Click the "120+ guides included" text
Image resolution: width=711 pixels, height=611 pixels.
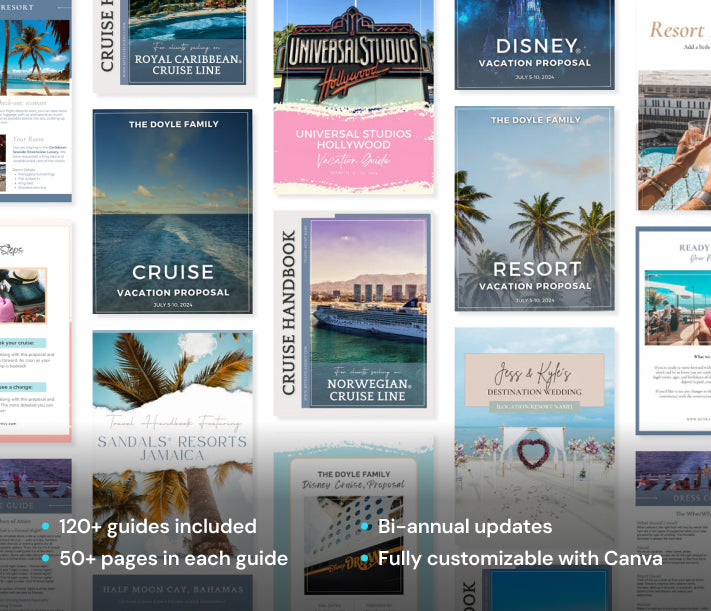(x=157, y=527)
